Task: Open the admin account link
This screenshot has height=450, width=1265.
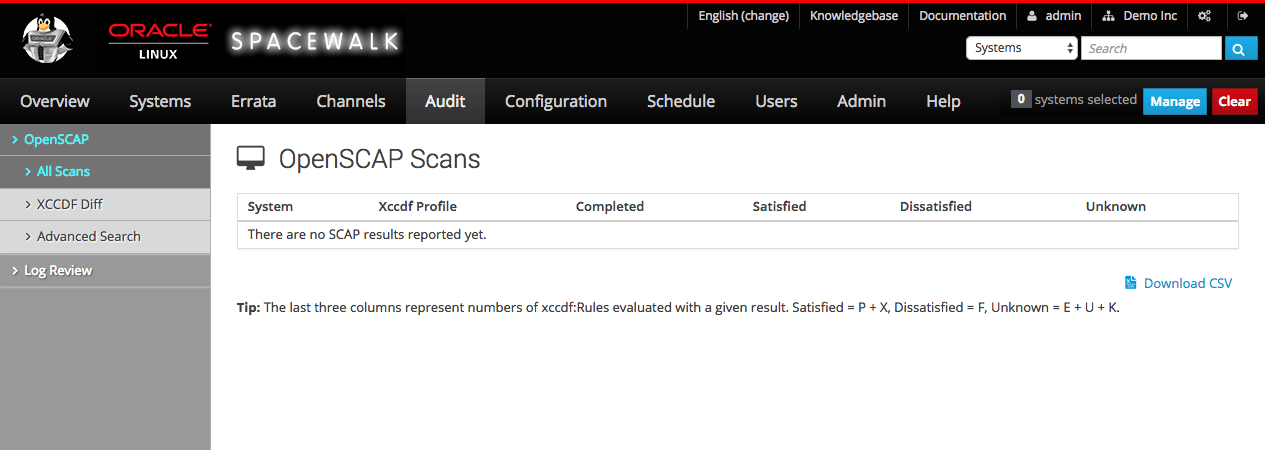Action: [x=1063, y=16]
